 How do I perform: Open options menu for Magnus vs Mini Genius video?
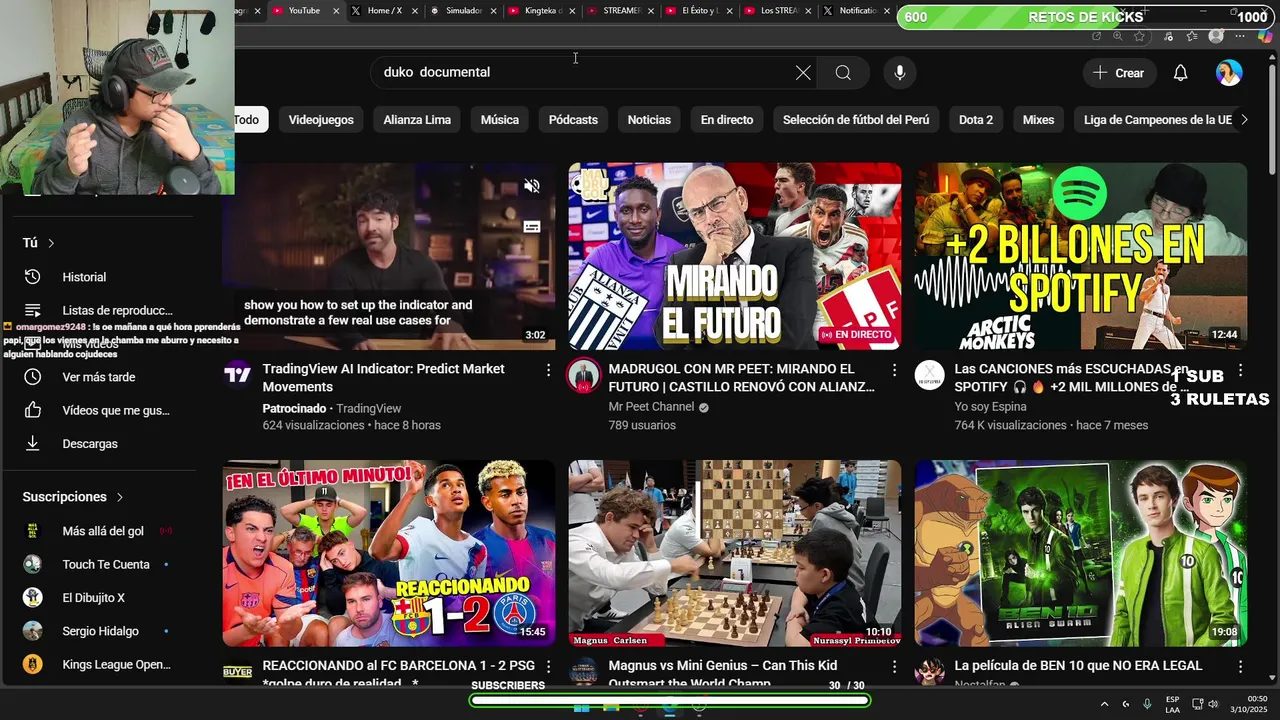894,667
